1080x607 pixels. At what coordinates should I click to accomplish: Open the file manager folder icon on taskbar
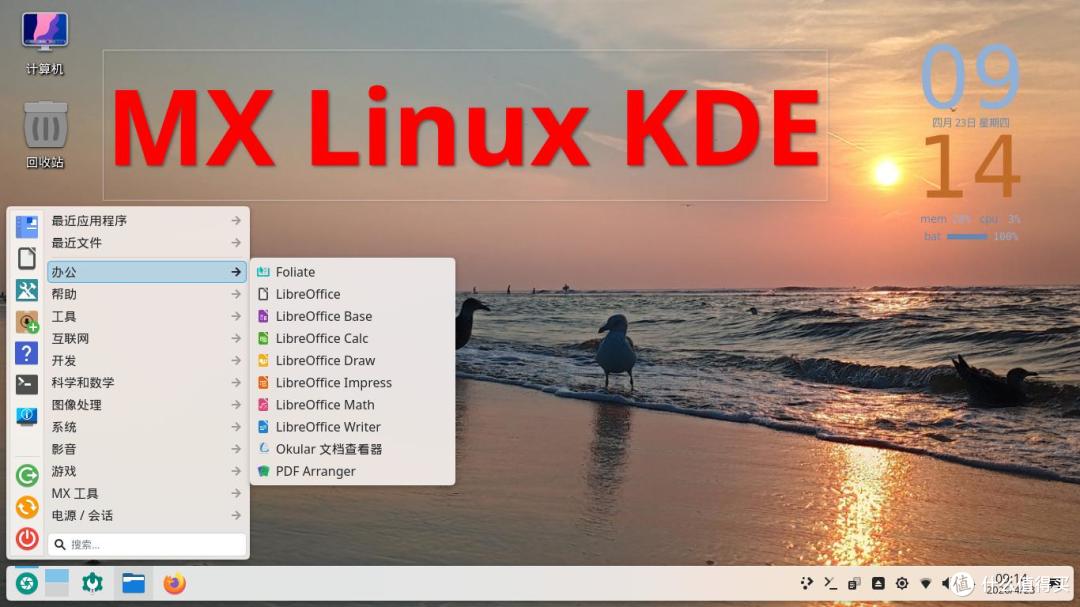point(133,584)
